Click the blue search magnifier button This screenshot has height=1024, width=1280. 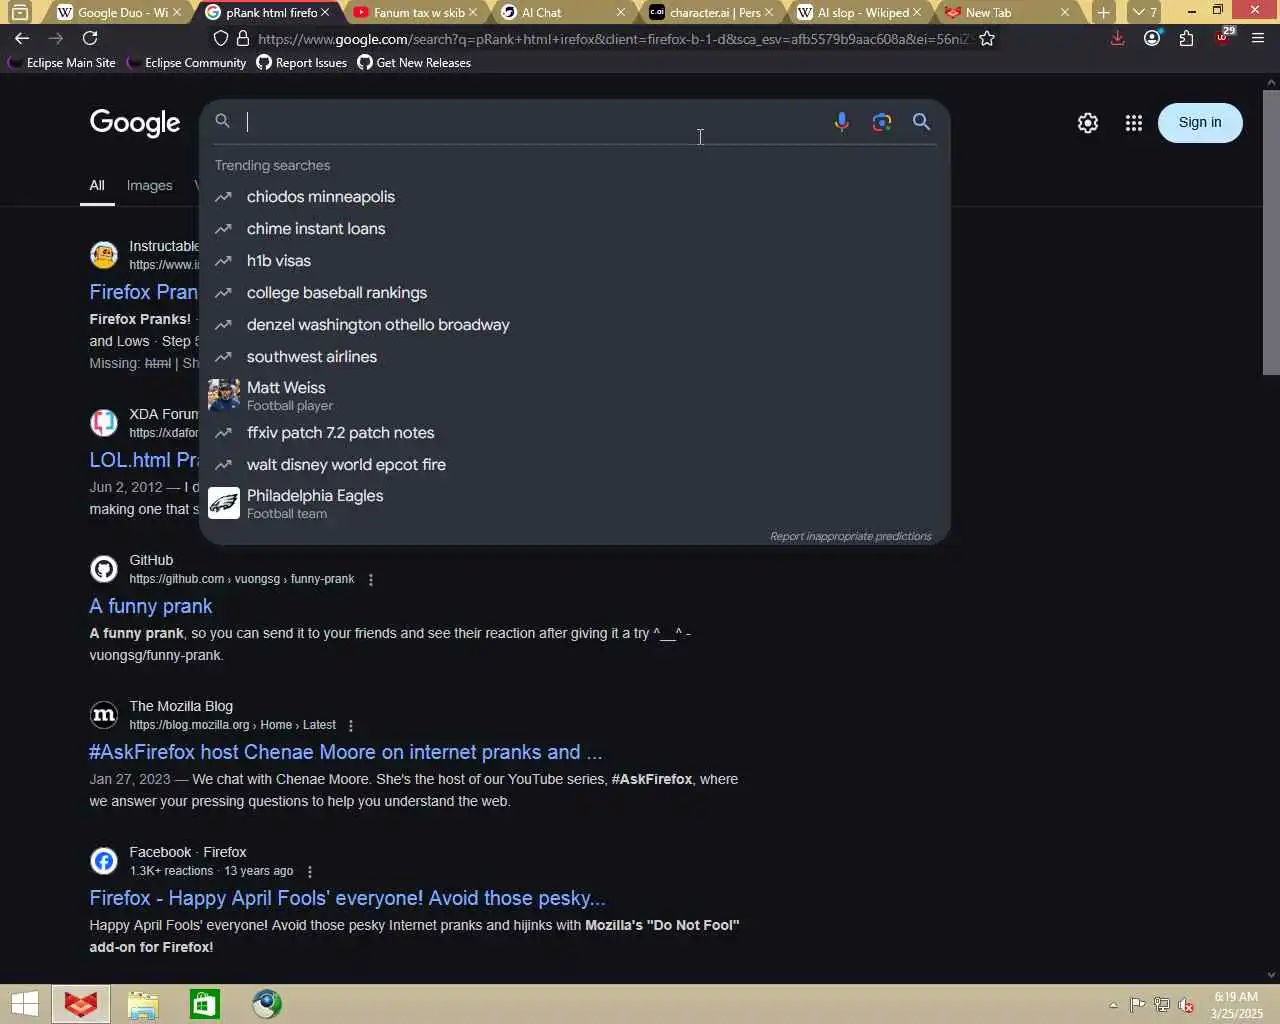tap(921, 122)
